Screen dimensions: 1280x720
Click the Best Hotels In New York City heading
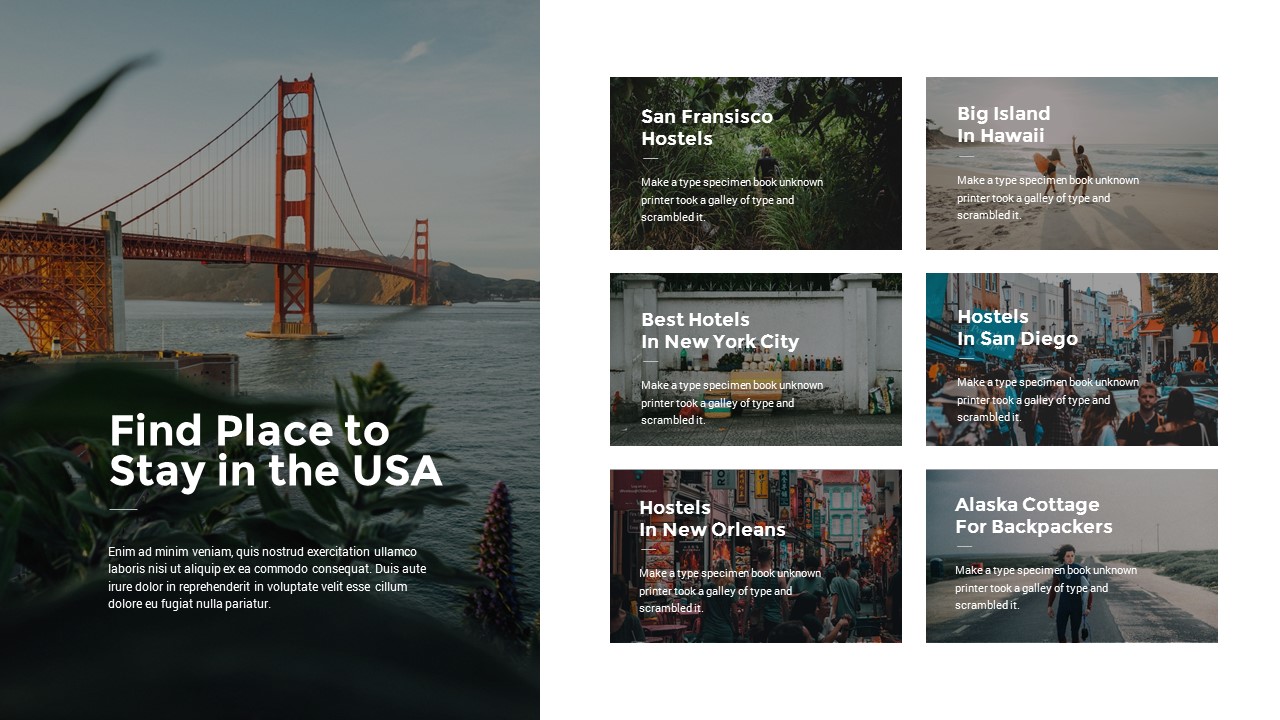(x=719, y=330)
